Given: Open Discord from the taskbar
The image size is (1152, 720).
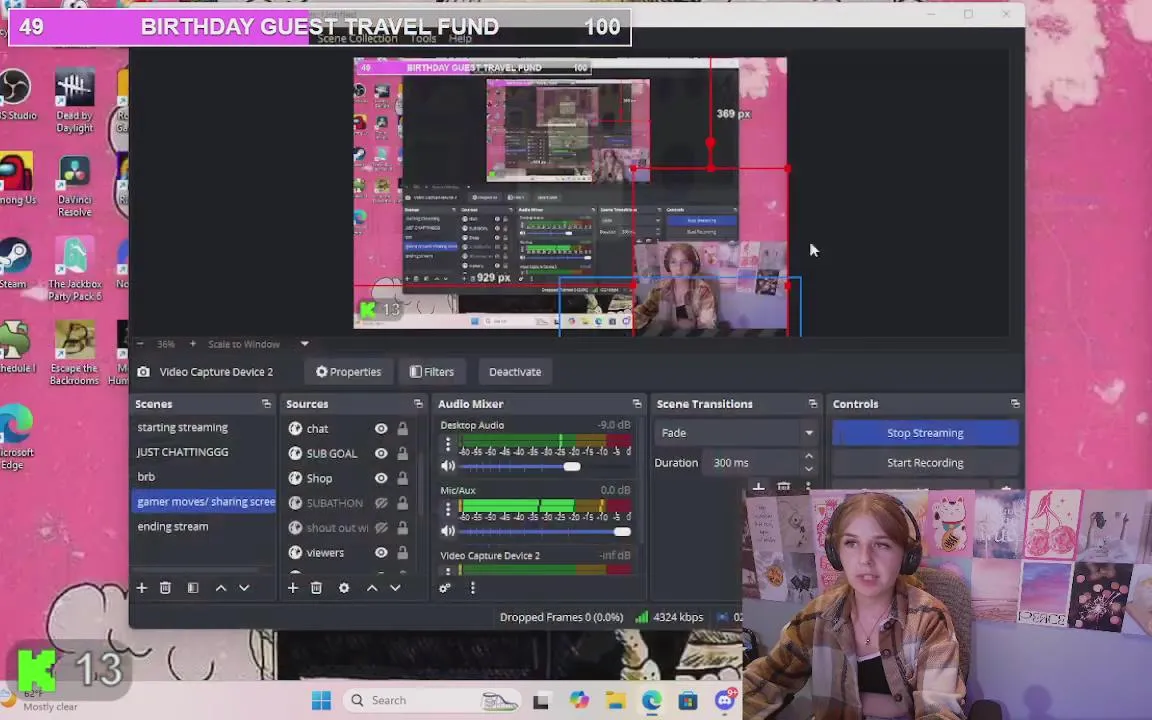Looking at the screenshot, I should [726, 699].
